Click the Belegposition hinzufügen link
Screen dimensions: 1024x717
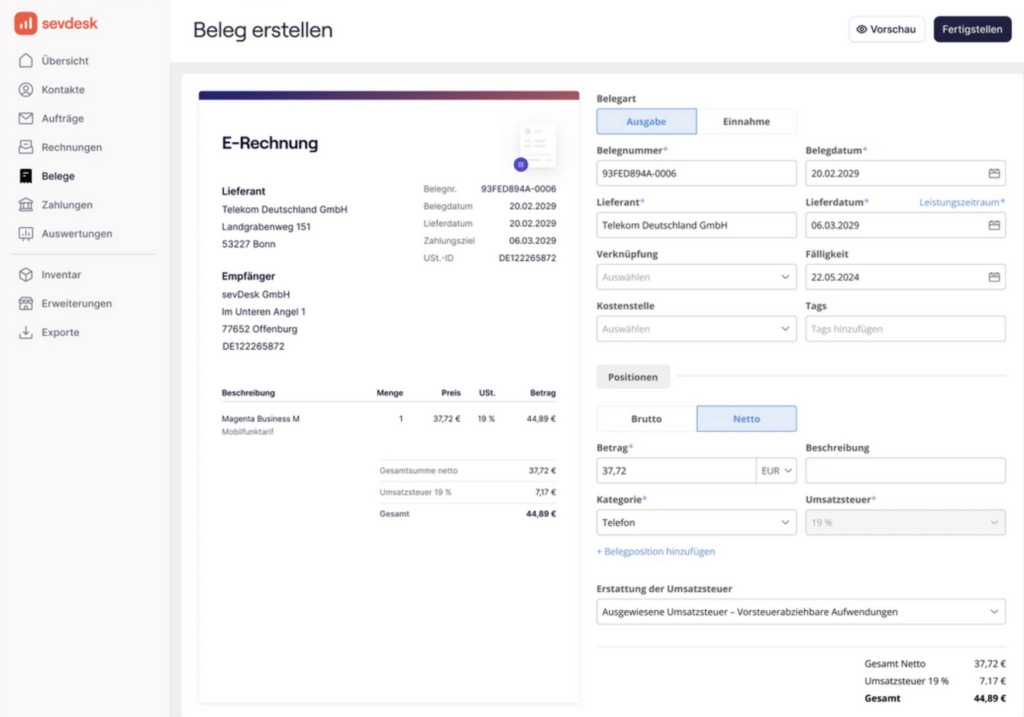tap(655, 552)
